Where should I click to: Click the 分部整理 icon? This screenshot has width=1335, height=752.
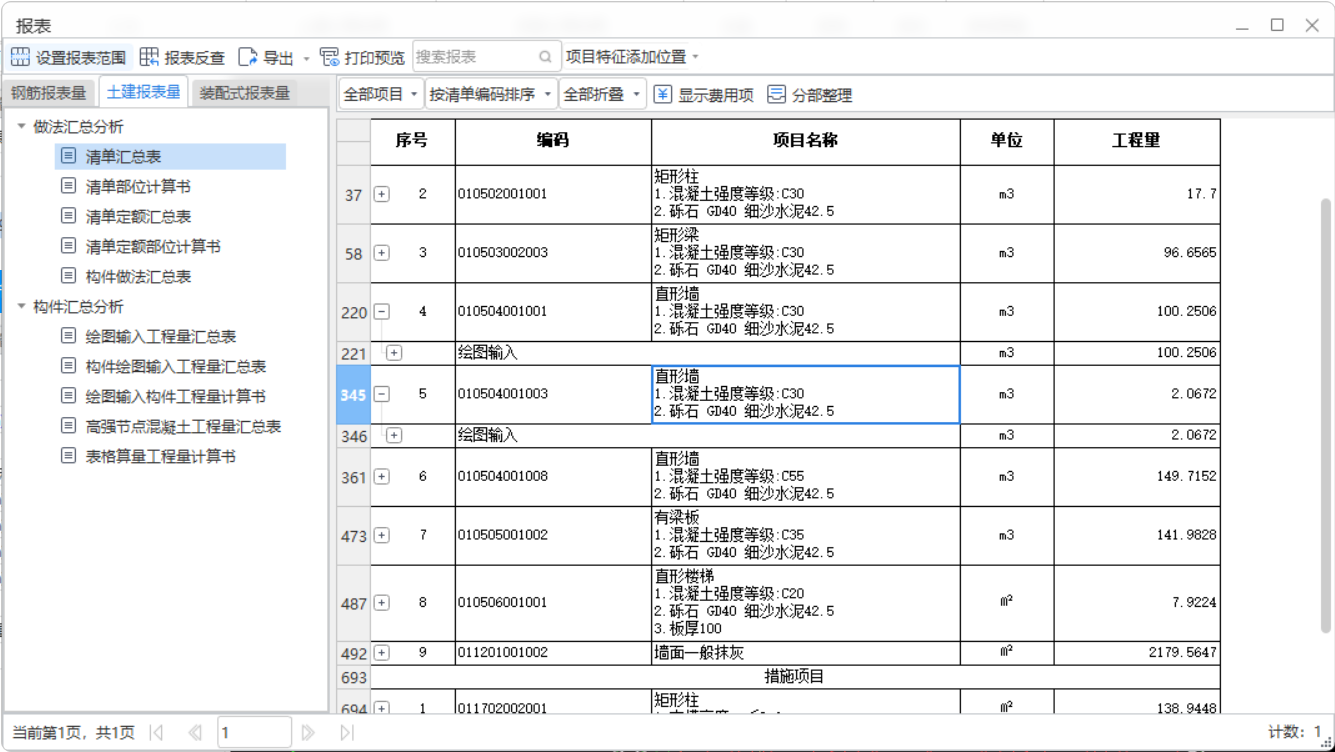click(x=777, y=94)
